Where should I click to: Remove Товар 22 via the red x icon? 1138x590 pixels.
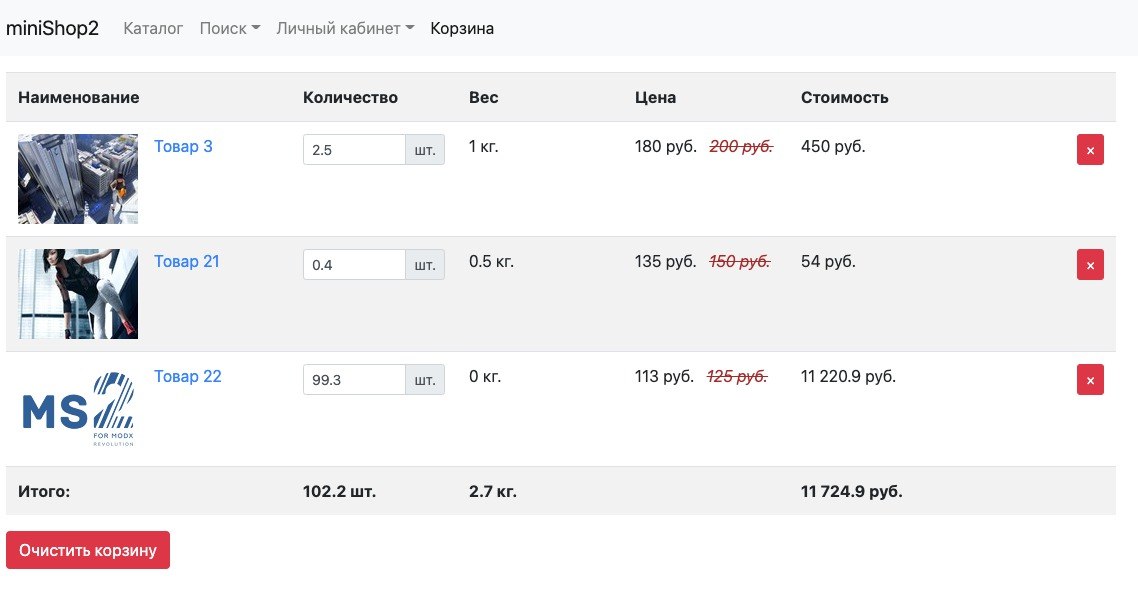pos(1089,380)
